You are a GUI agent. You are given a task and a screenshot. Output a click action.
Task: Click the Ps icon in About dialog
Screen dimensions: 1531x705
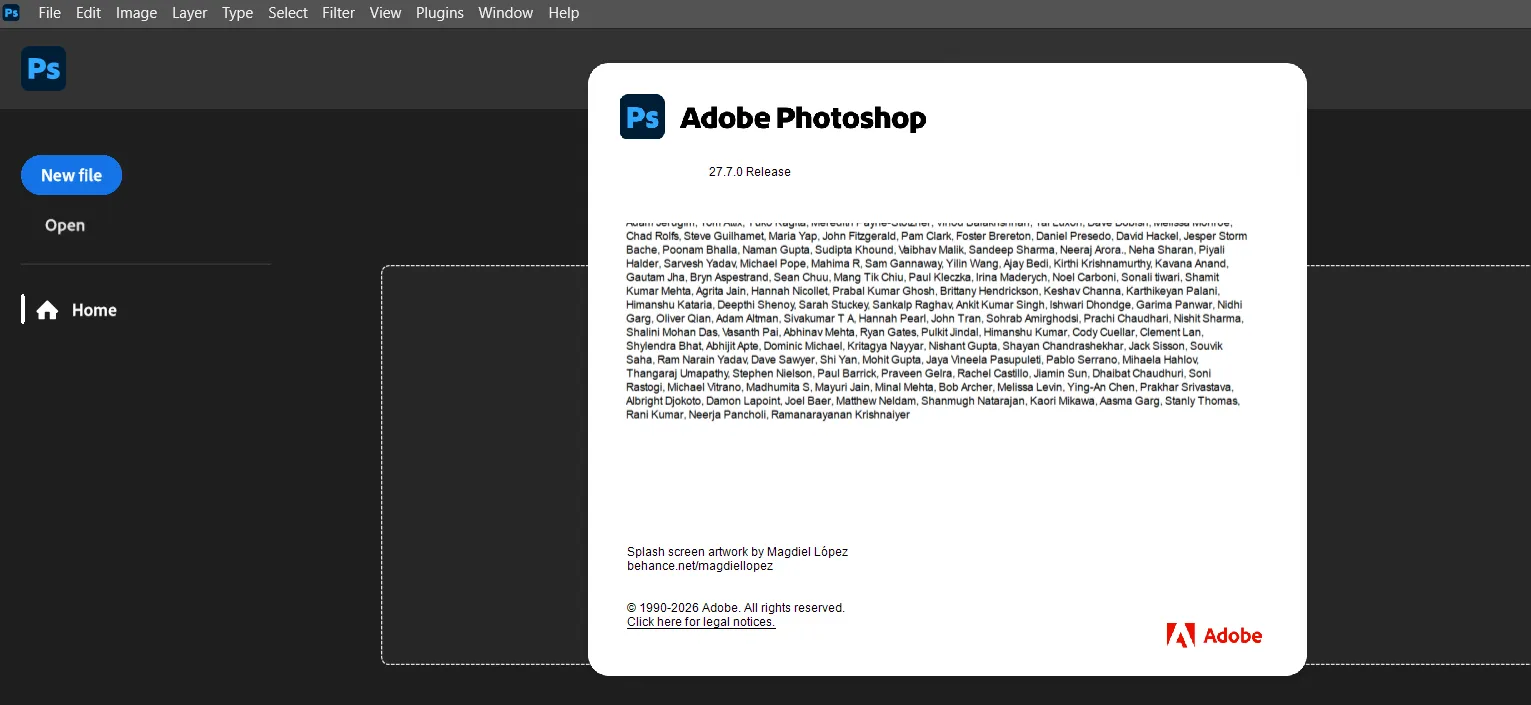click(x=642, y=117)
